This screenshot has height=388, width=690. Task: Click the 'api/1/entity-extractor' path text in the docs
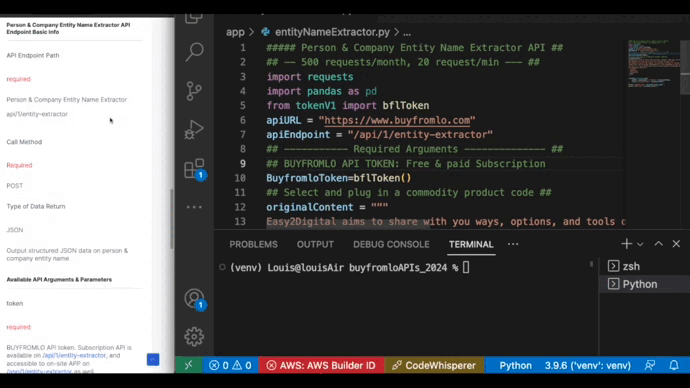(37, 114)
